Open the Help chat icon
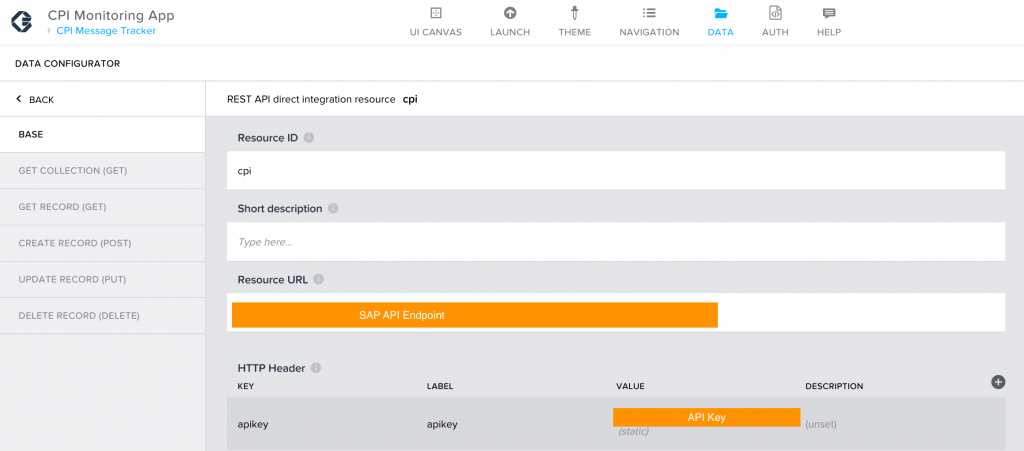 (x=829, y=13)
